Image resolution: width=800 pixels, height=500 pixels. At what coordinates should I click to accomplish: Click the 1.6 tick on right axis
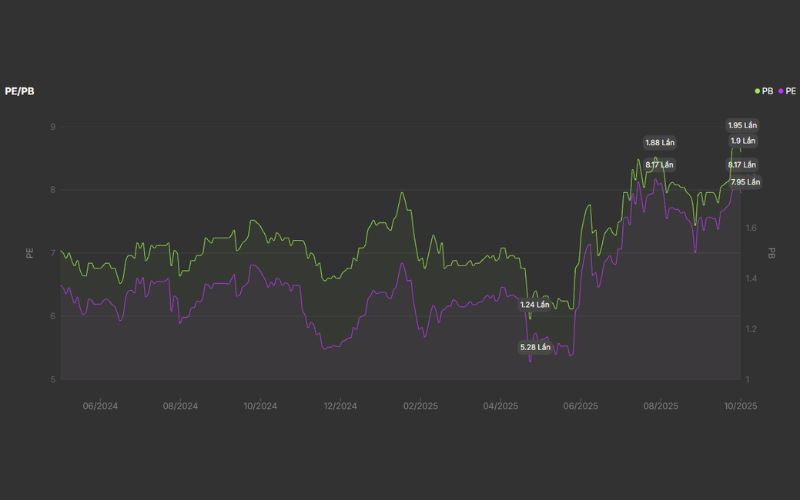click(751, 228)
